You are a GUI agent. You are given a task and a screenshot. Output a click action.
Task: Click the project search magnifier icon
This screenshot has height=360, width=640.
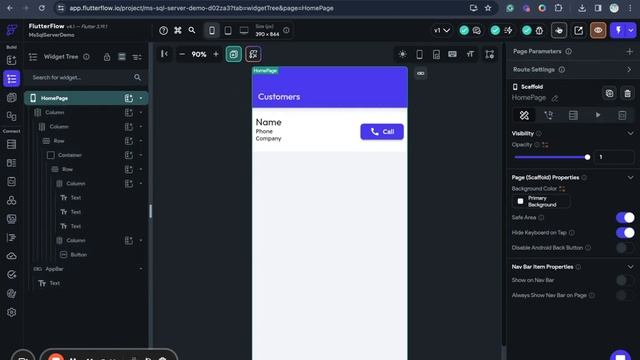click(x=192, y=31)
